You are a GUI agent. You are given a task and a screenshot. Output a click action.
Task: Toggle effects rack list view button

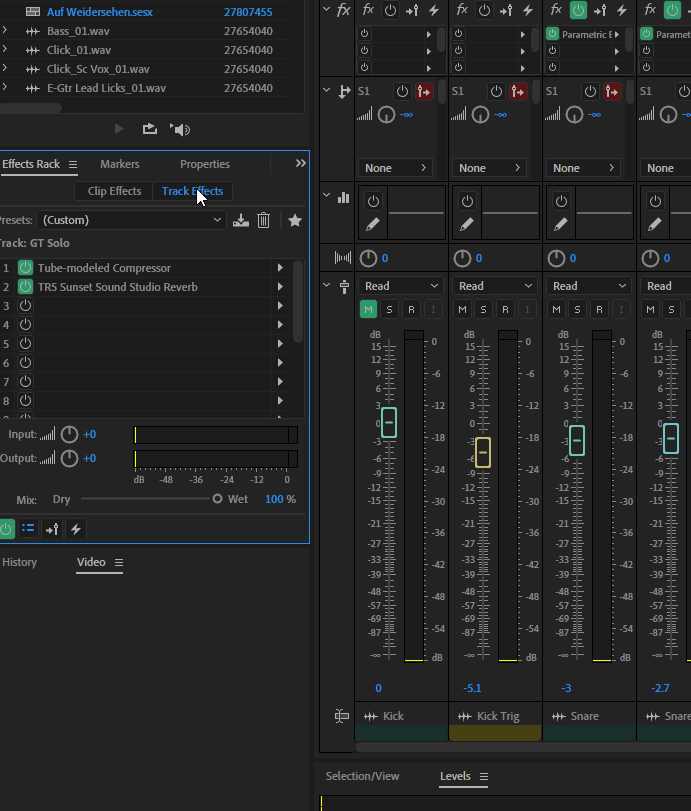[x=28, y=529]
